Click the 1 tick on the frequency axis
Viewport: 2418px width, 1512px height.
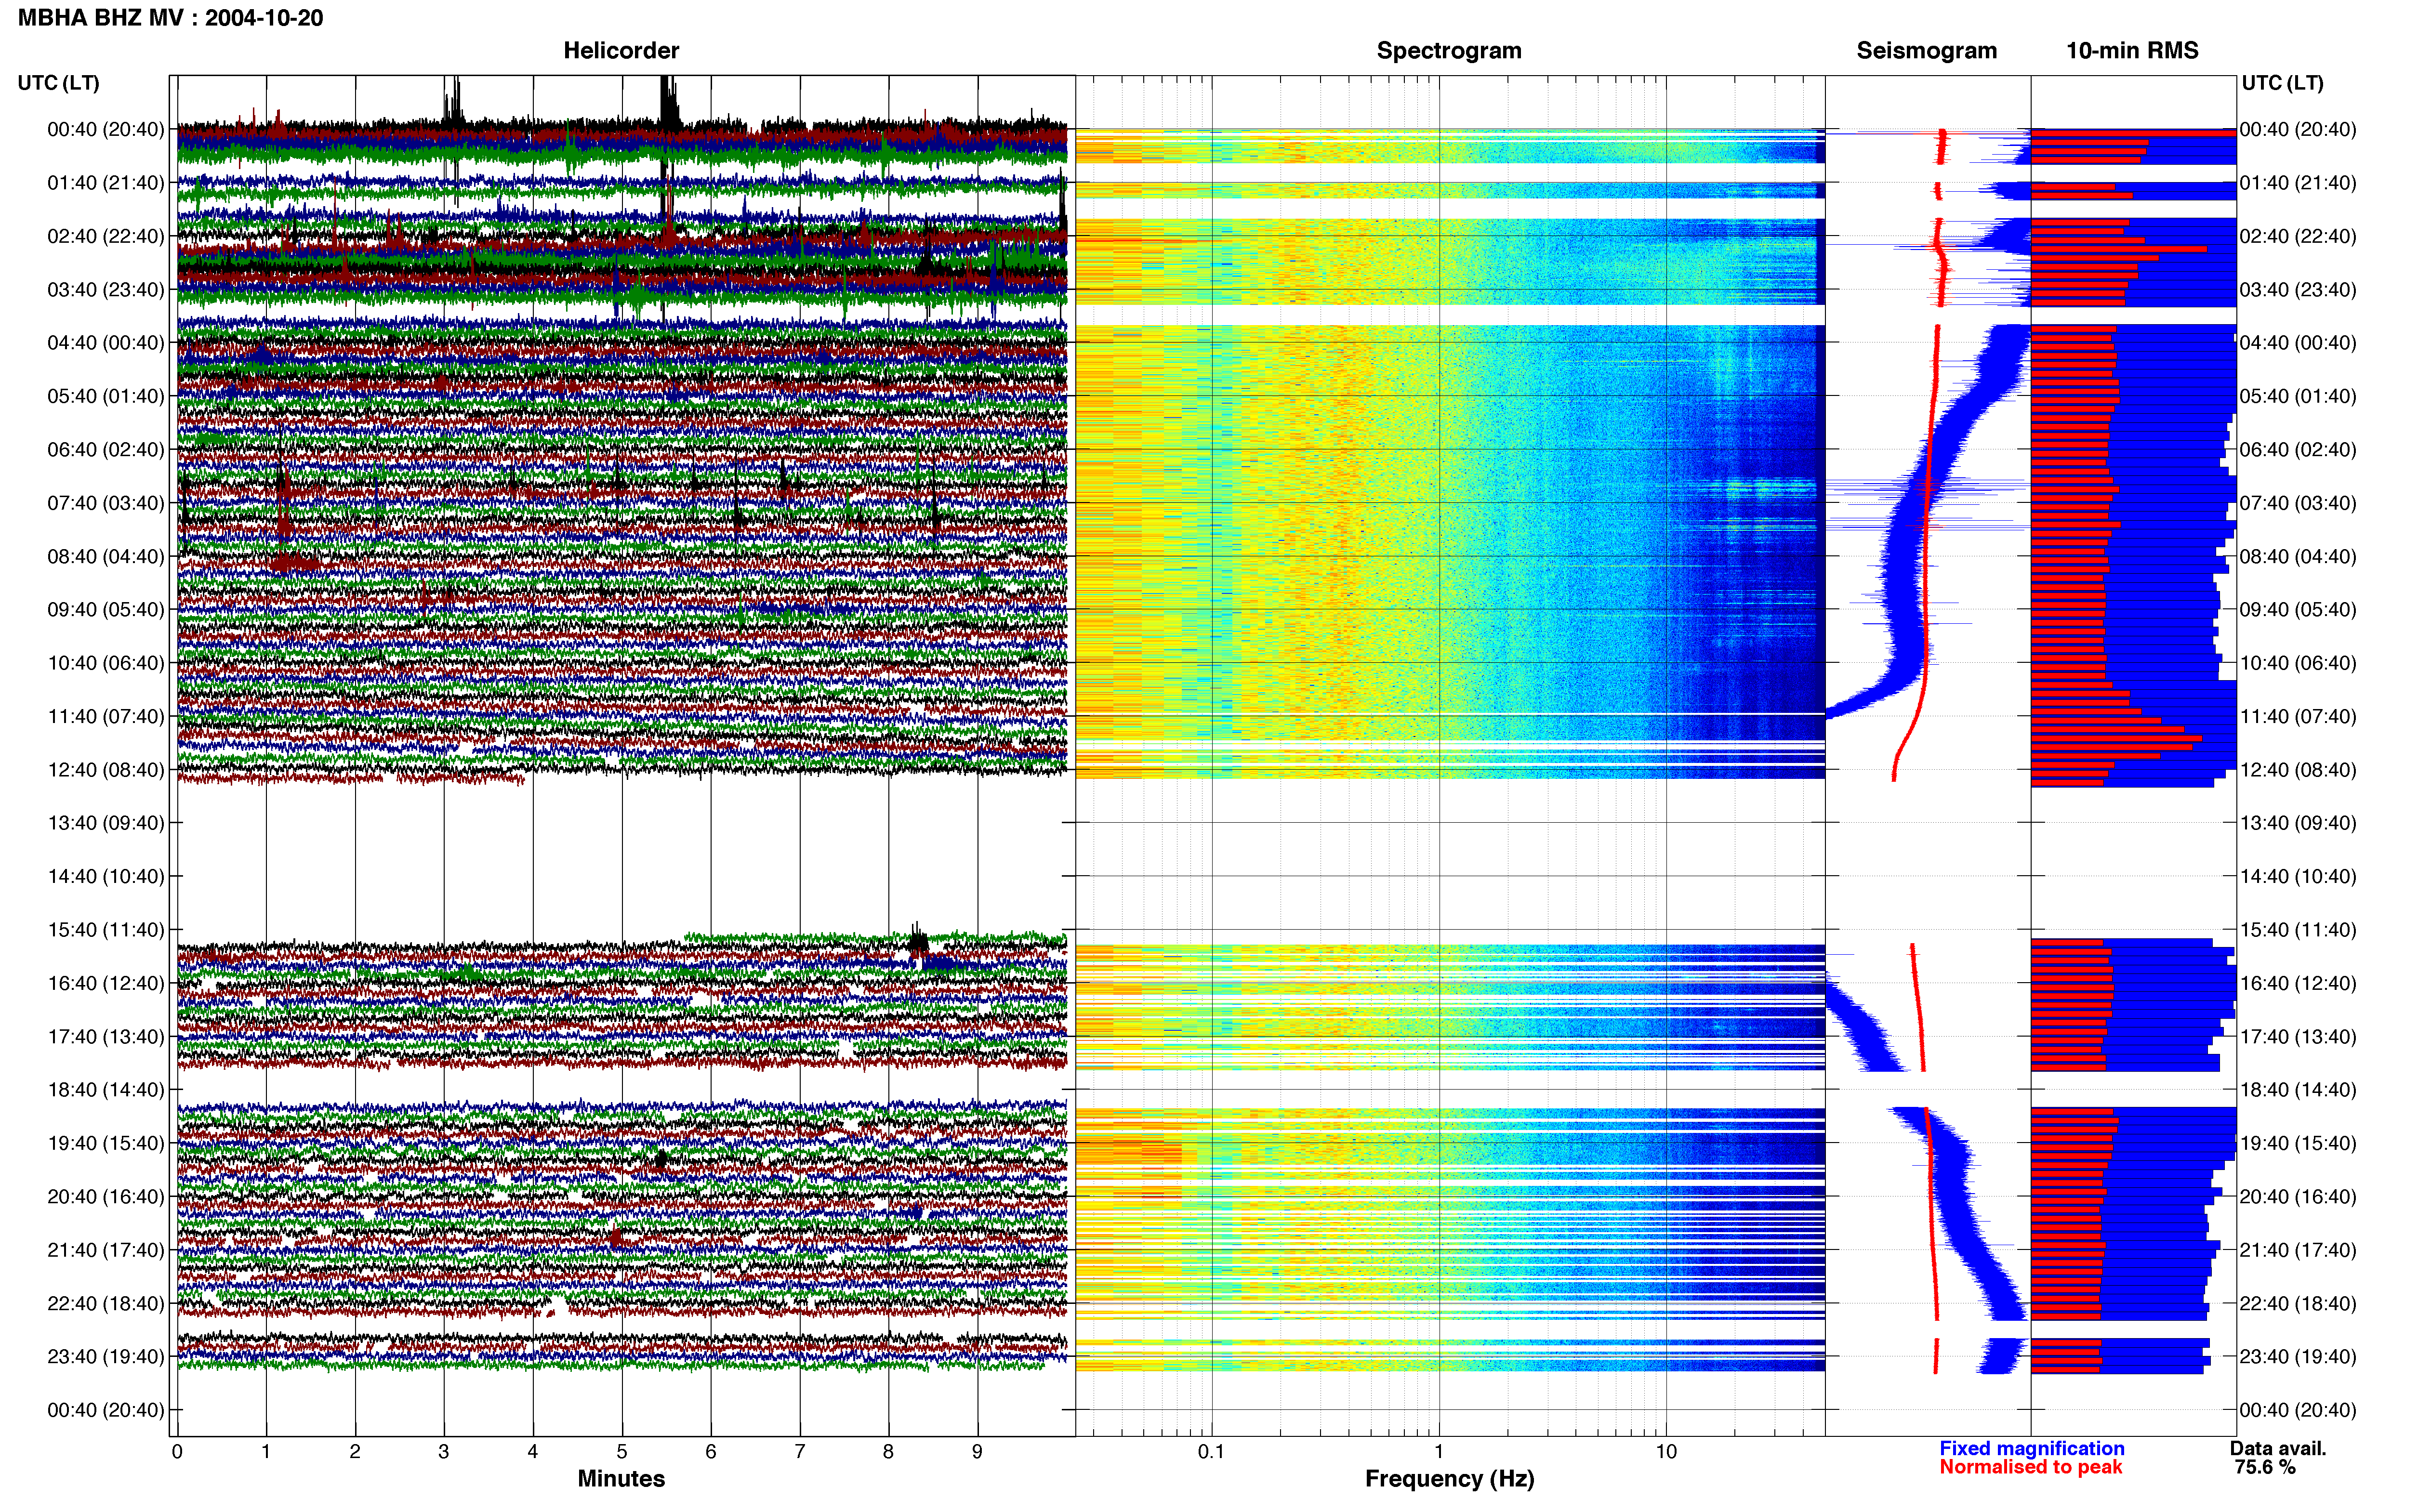(1439, 1451)
